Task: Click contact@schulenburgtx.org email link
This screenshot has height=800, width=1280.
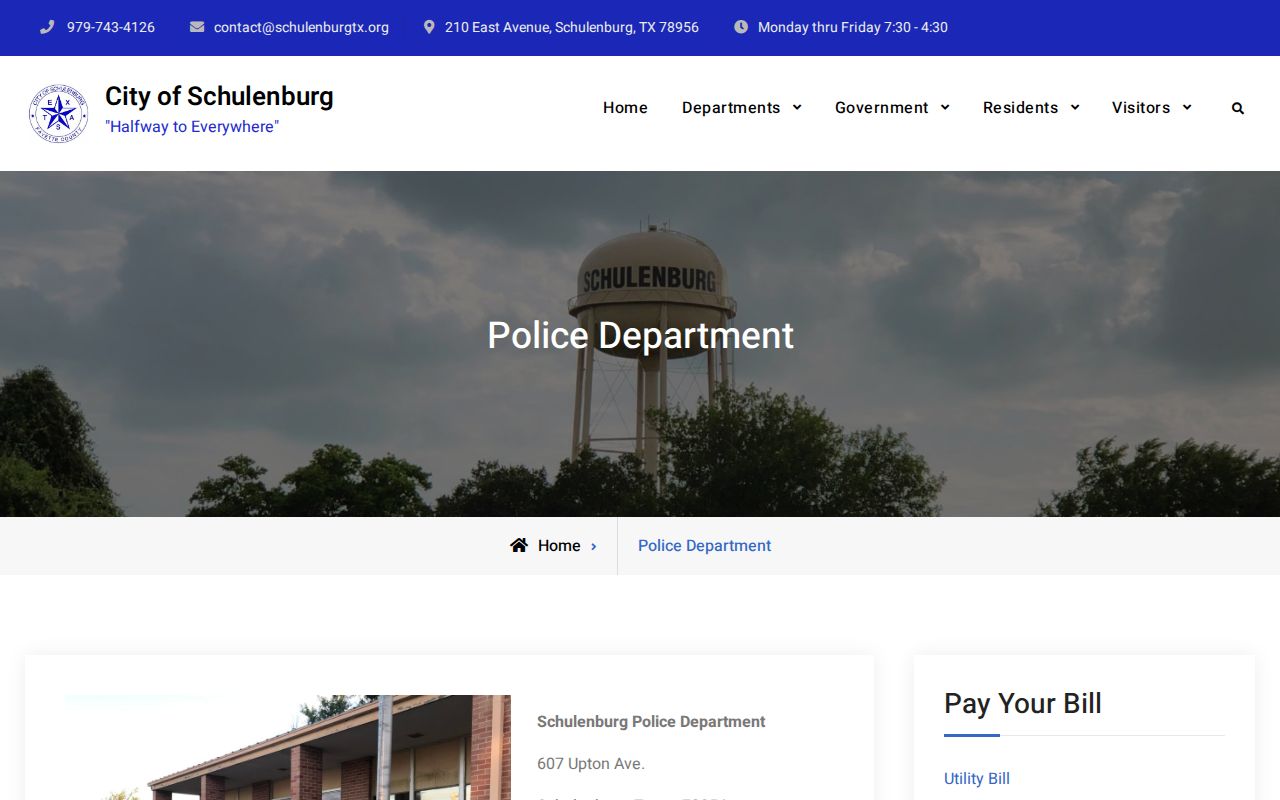Action: (301, 27)
